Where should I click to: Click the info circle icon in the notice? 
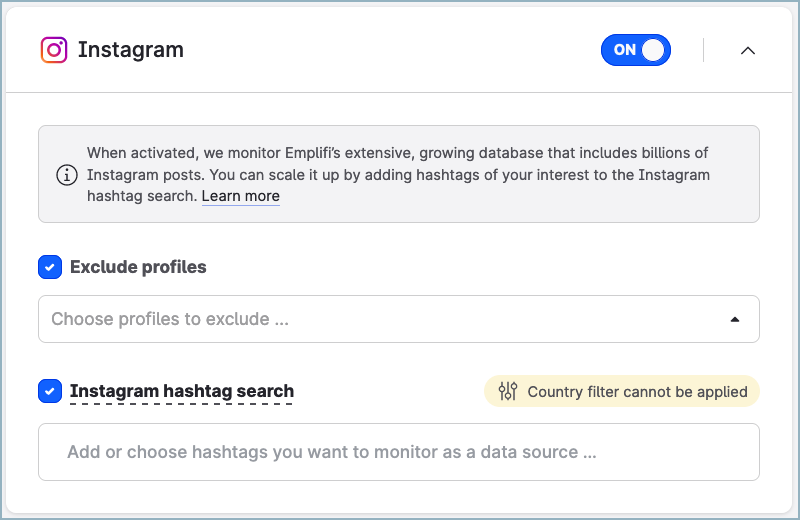click(66, 175)
